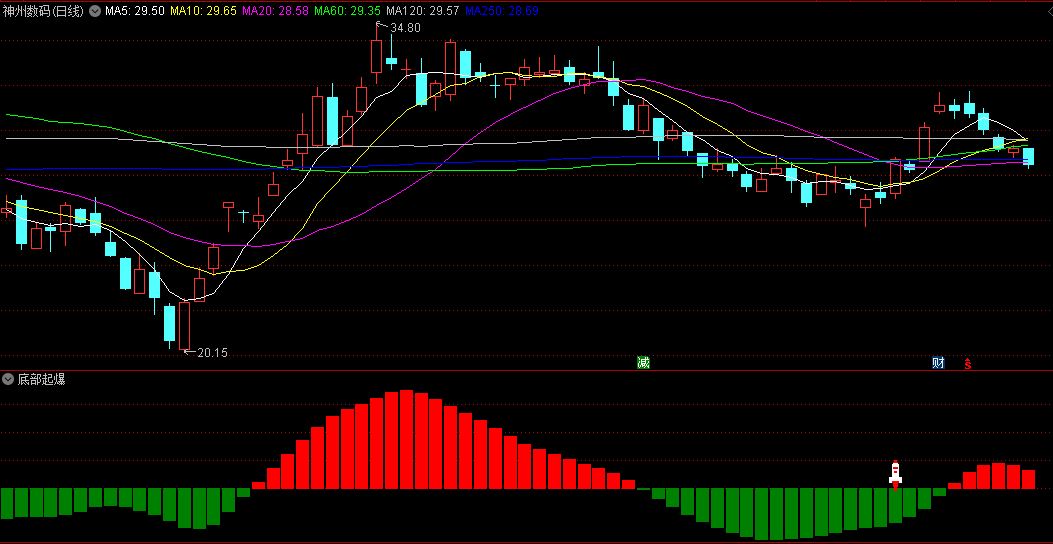
Task: Select the candlestick at the 20.15 low
Action: (x=184, y=326)
